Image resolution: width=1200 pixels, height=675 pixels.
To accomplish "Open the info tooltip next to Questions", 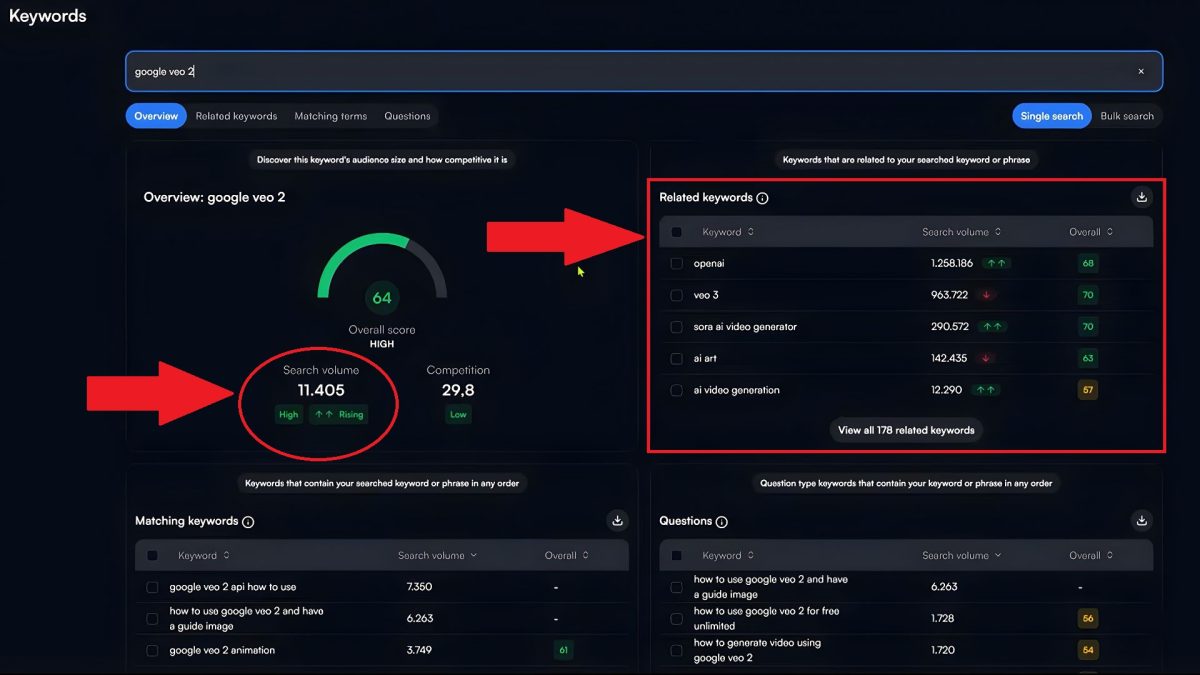I will (723, 521).
